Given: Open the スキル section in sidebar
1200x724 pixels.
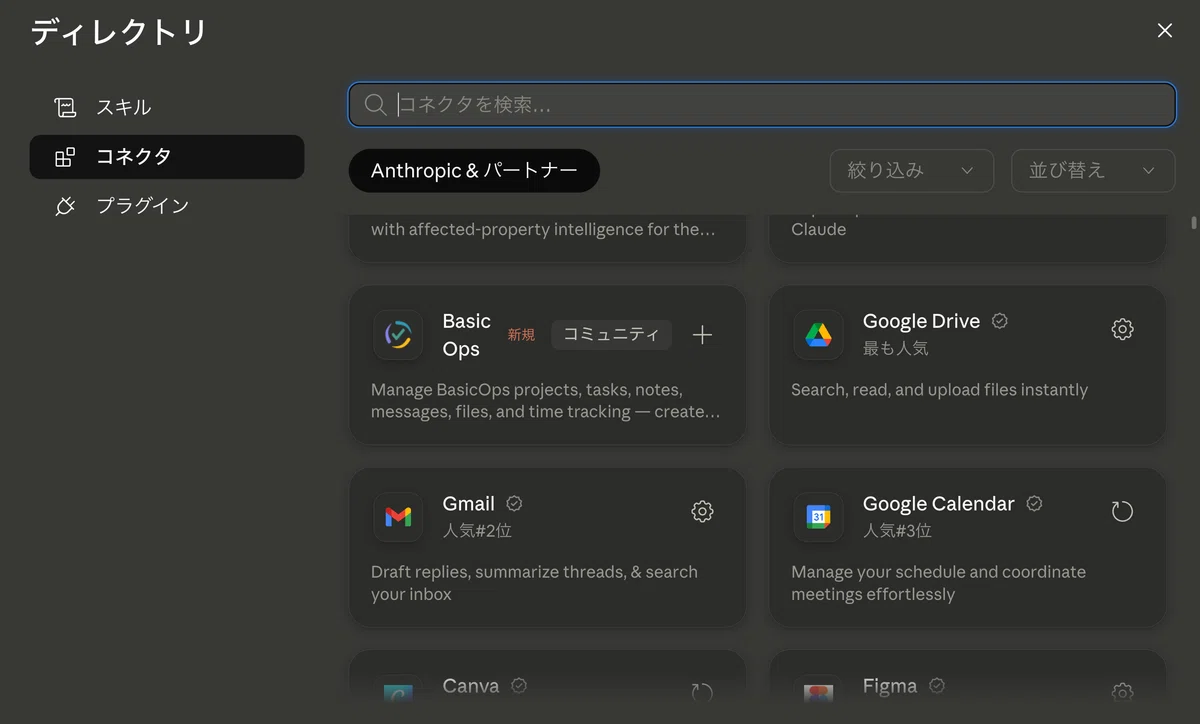Looking at the screenshot, I should tap(167, 107).
